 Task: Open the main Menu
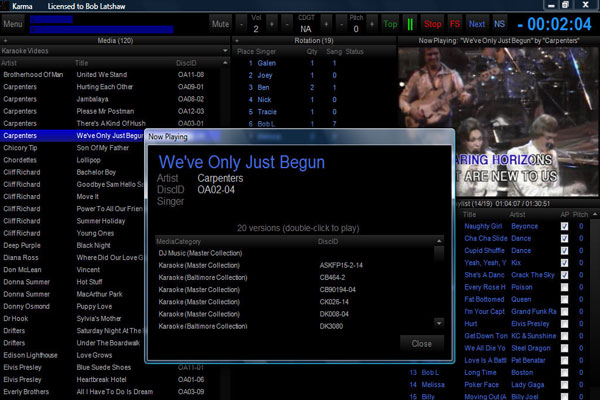point(13,24)
